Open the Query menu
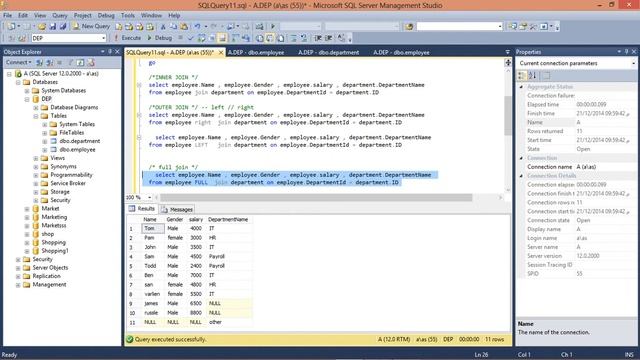Screen dimensions: 640x360 [60, 16]
